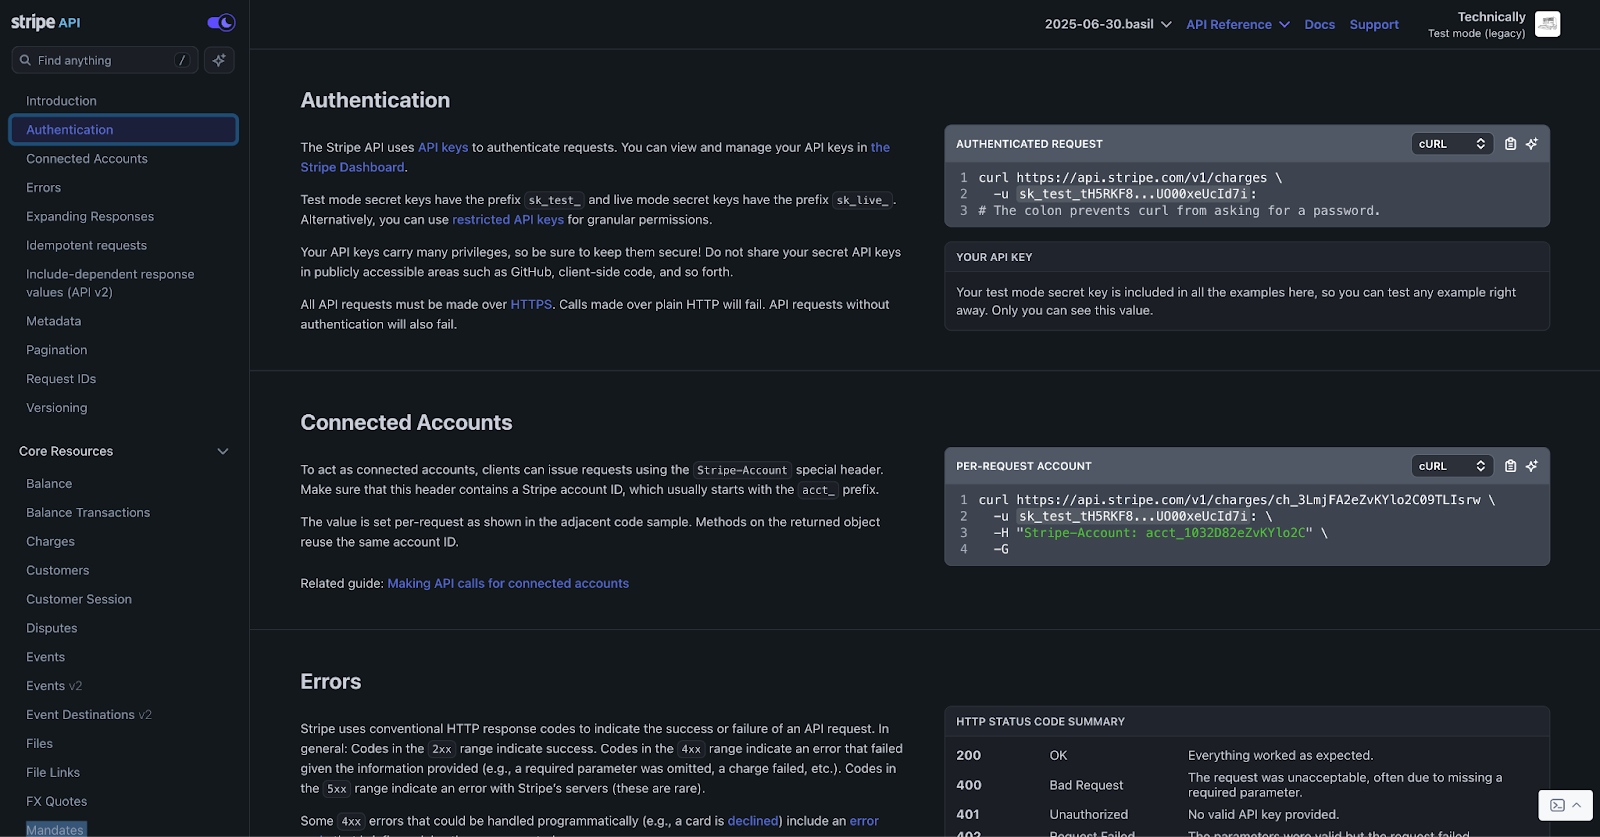Open File Links in the sidebar

[x=53, y=773]
